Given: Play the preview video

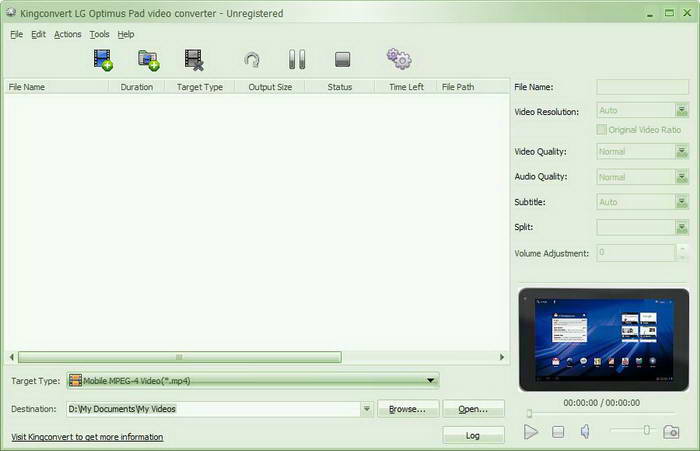Looking at the screenshot, I should coord(531,431).
